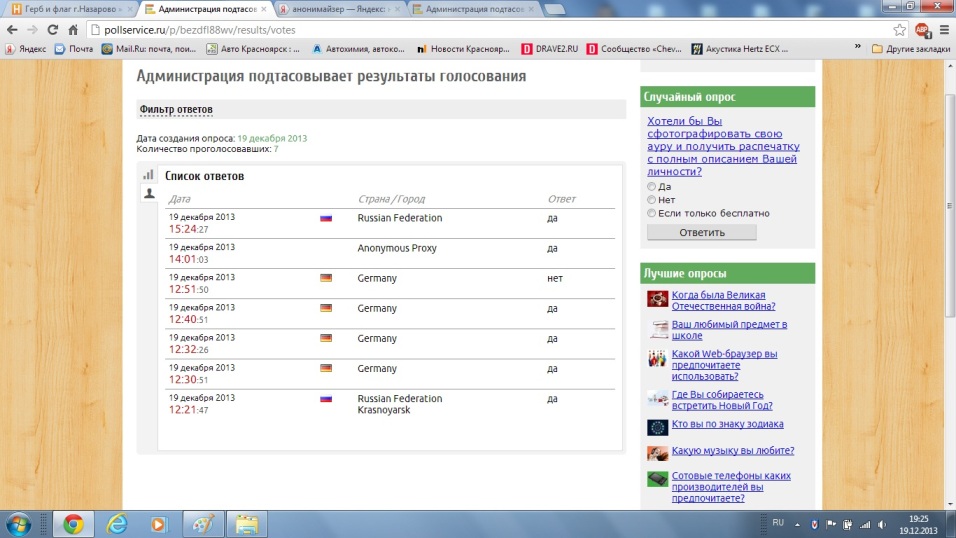Image resolution: width=956 pixels, height=538 pixels.
Task: Switch to the 'анонимайзер — Яндекс' tab
Action: pyautogui.click(x=340, y=9)
